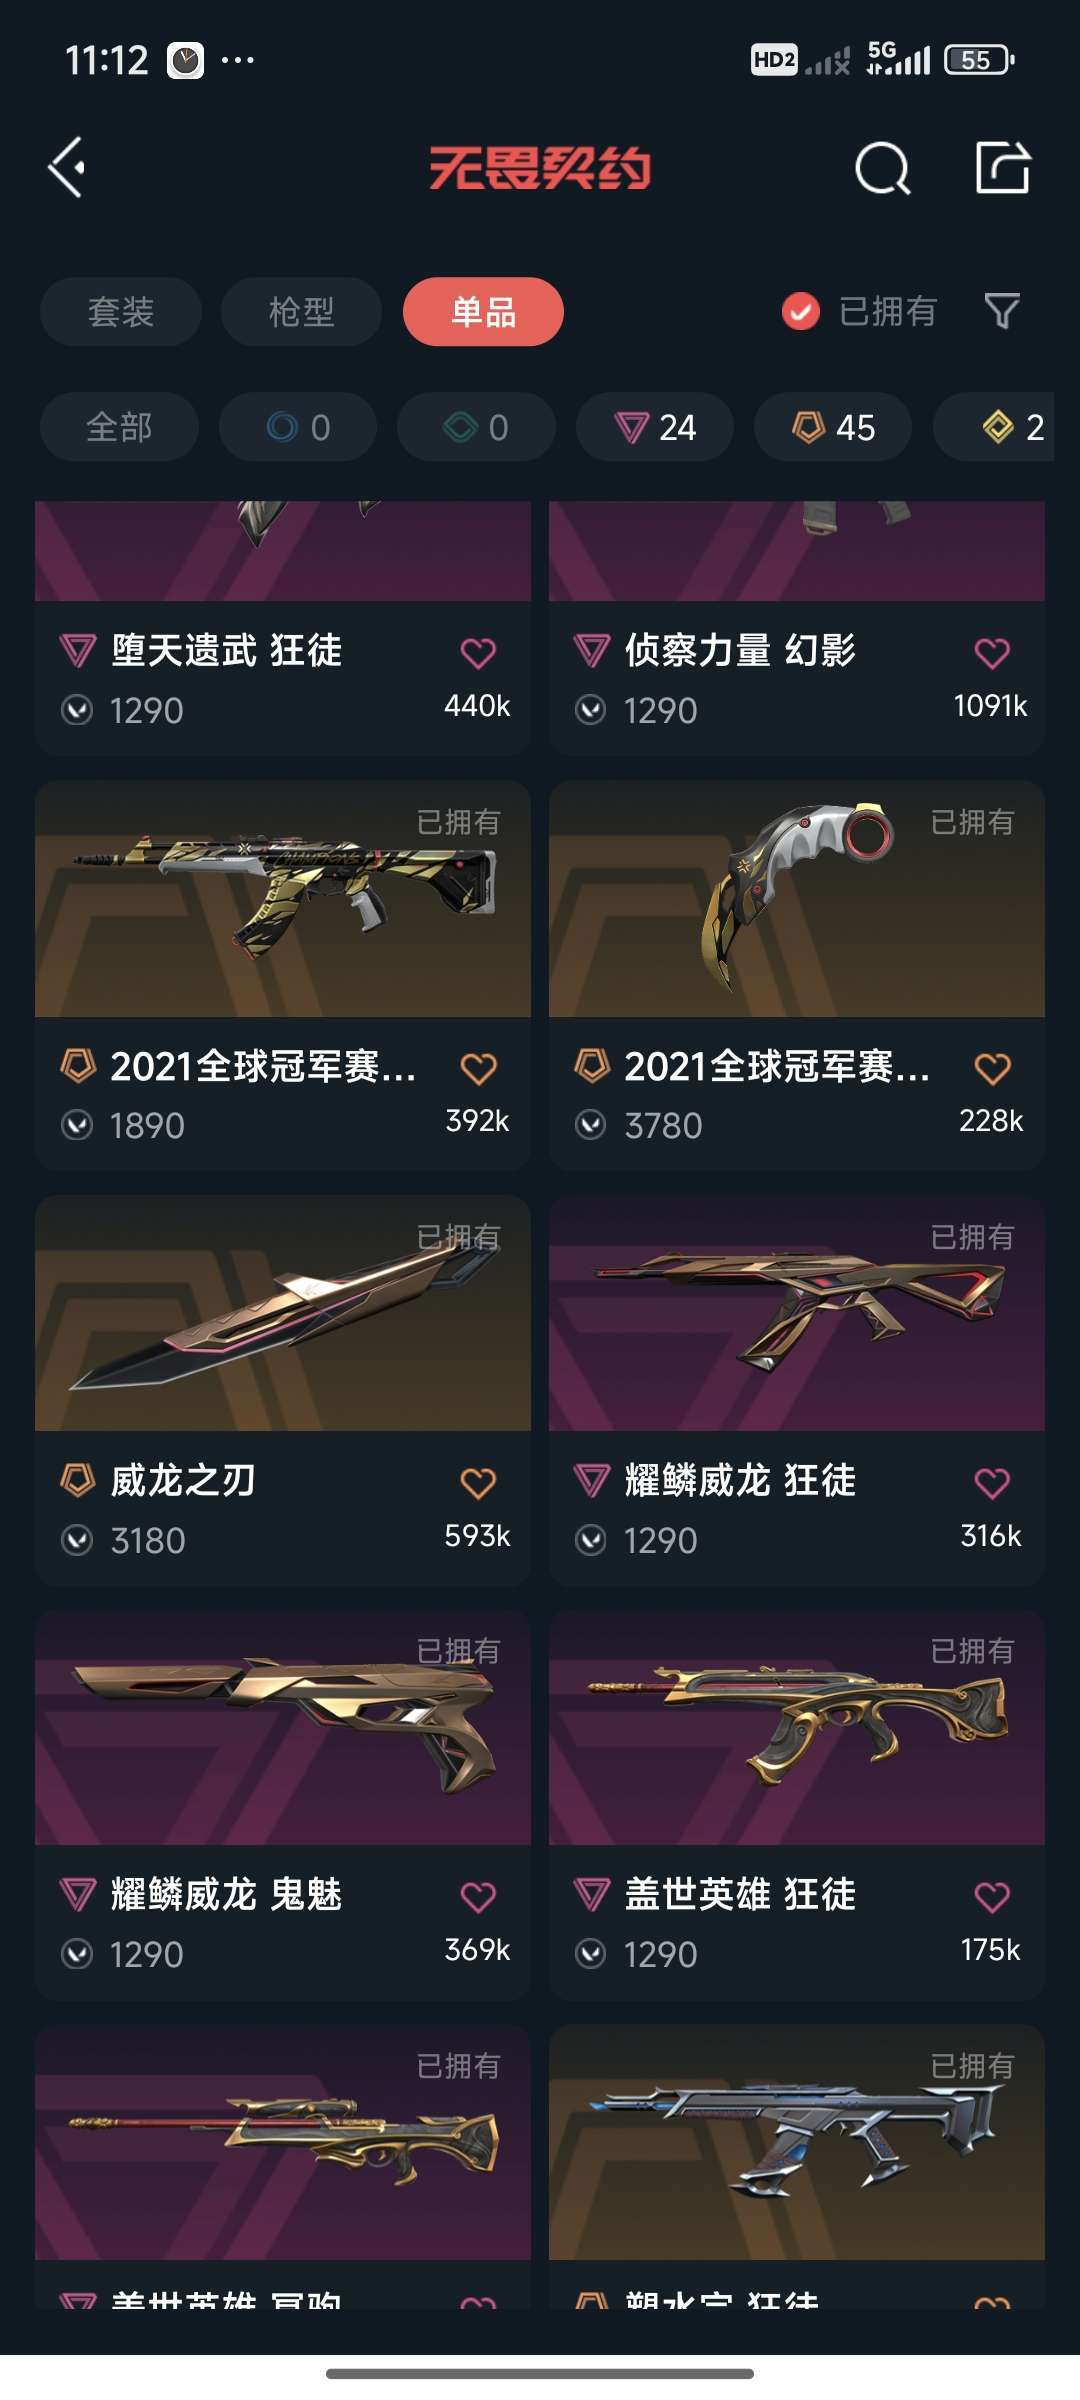This screenshot has height=2400, width=1080.
Task: Filter by pink tier showing 24
Action: pyautogui.click(x=655, y=427)
